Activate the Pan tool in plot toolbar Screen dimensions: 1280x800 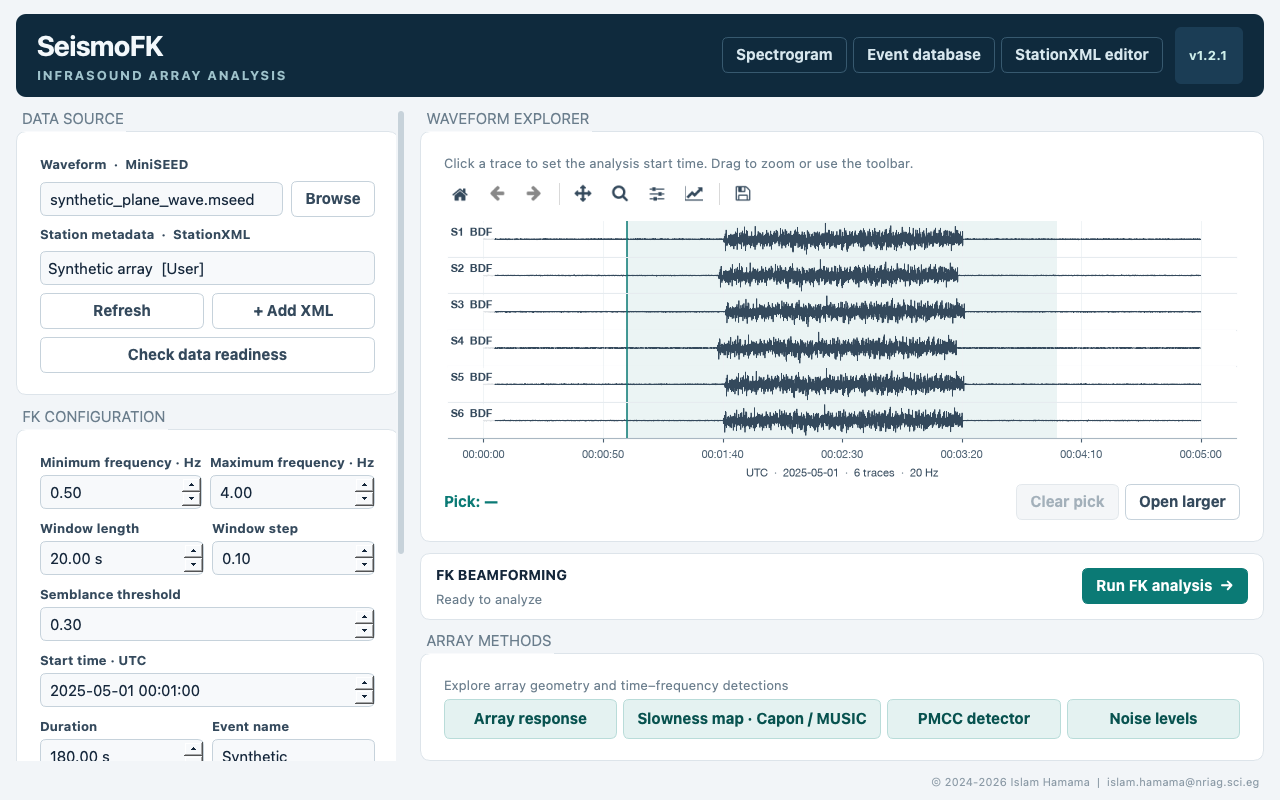click(x=583, y=194)
